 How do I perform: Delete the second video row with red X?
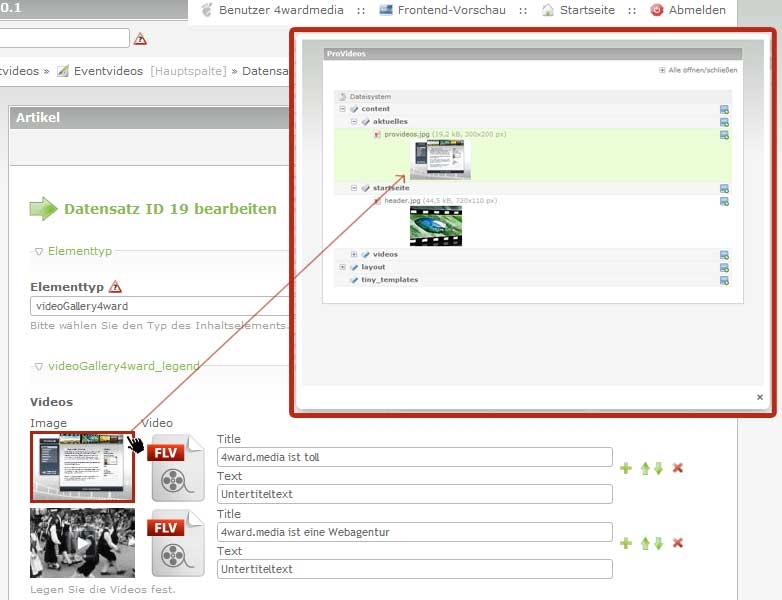point(678,543)
